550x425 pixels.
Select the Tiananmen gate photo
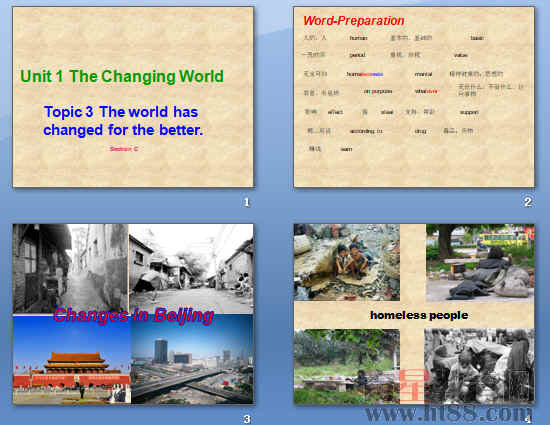coord(72,360)
